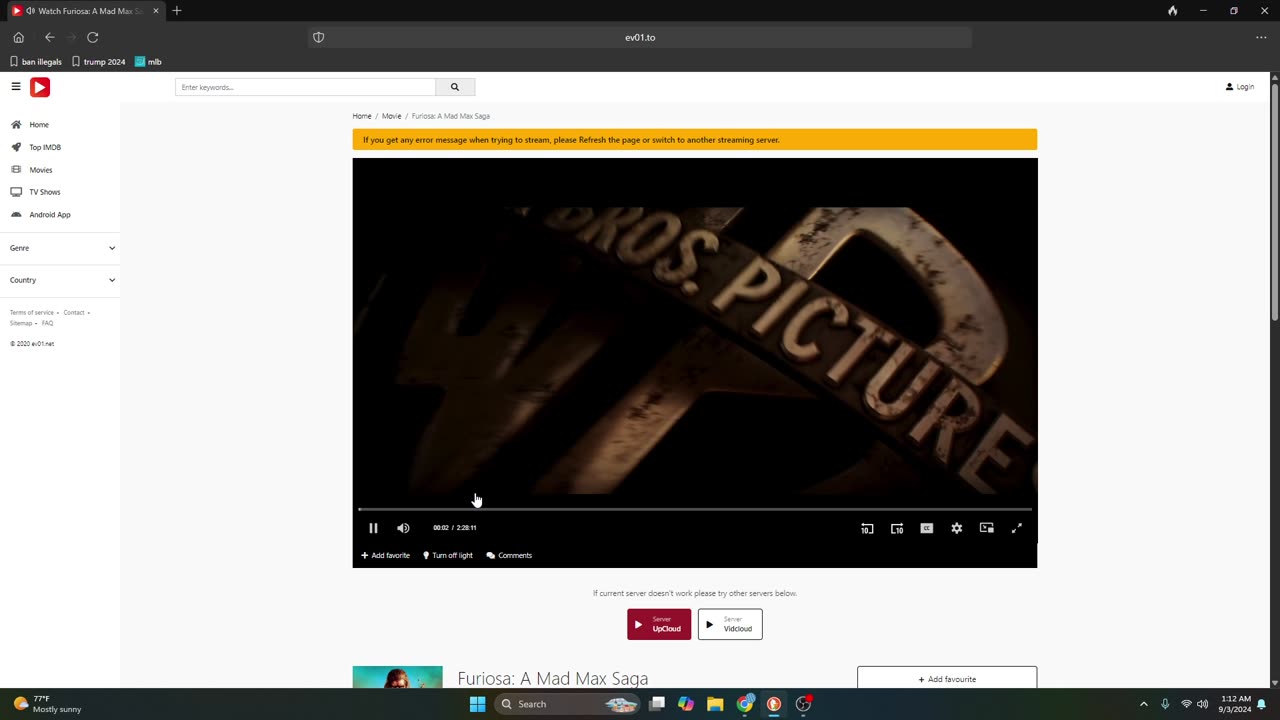The height and width of the screenshot is (720, 1280).
Task: Open the Sitemap footer link
Action: (x=21, y=323)
